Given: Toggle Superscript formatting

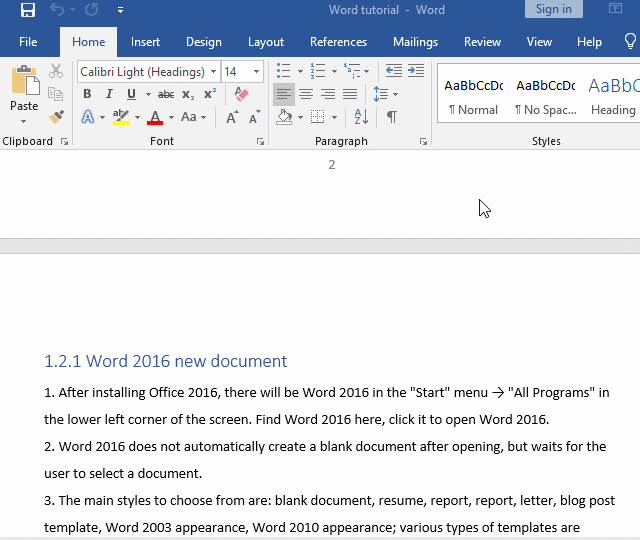Looking at the screenshot, I should click(210, 94).
